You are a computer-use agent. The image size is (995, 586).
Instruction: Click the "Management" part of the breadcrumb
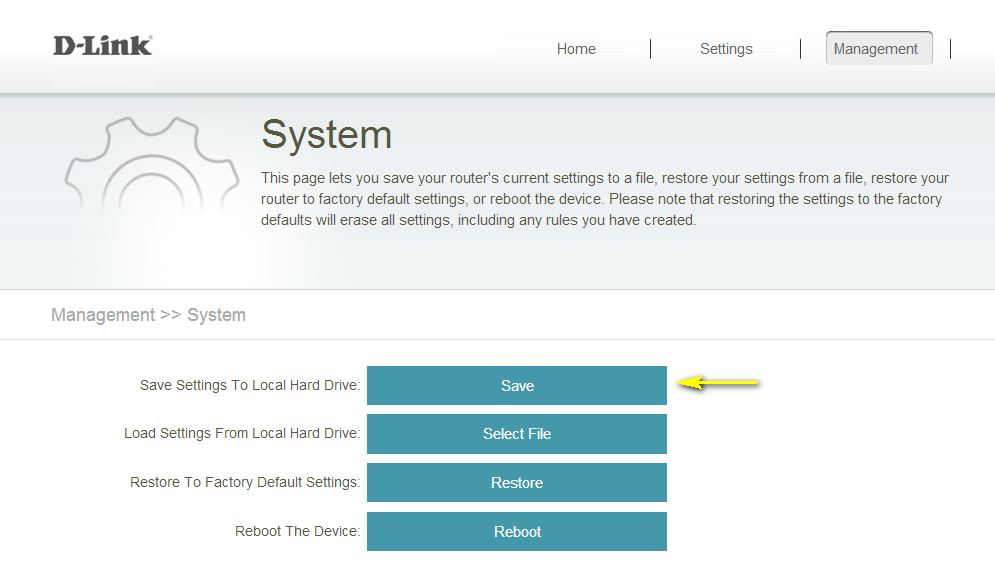103,315
